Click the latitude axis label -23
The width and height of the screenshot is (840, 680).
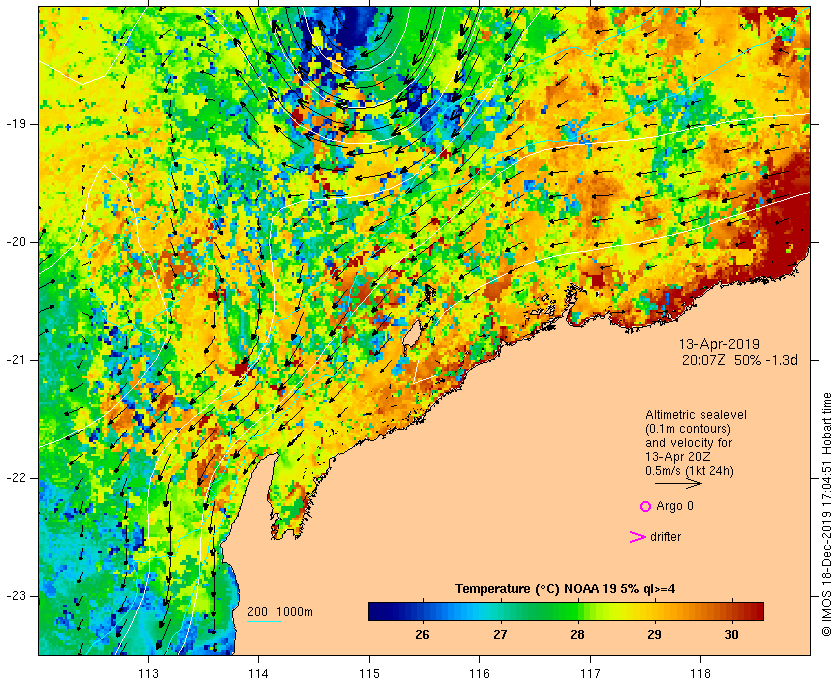16,596
